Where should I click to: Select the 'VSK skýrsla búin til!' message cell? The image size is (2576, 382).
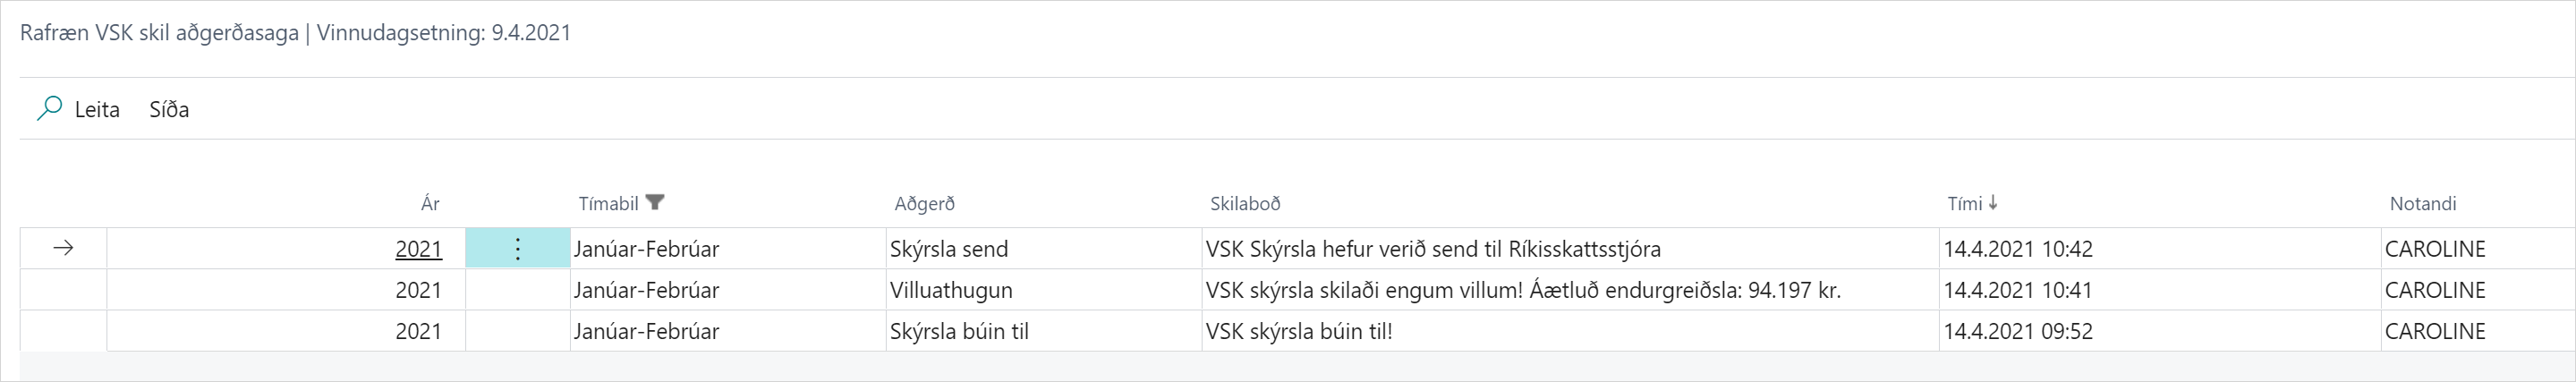[1299, 331]
